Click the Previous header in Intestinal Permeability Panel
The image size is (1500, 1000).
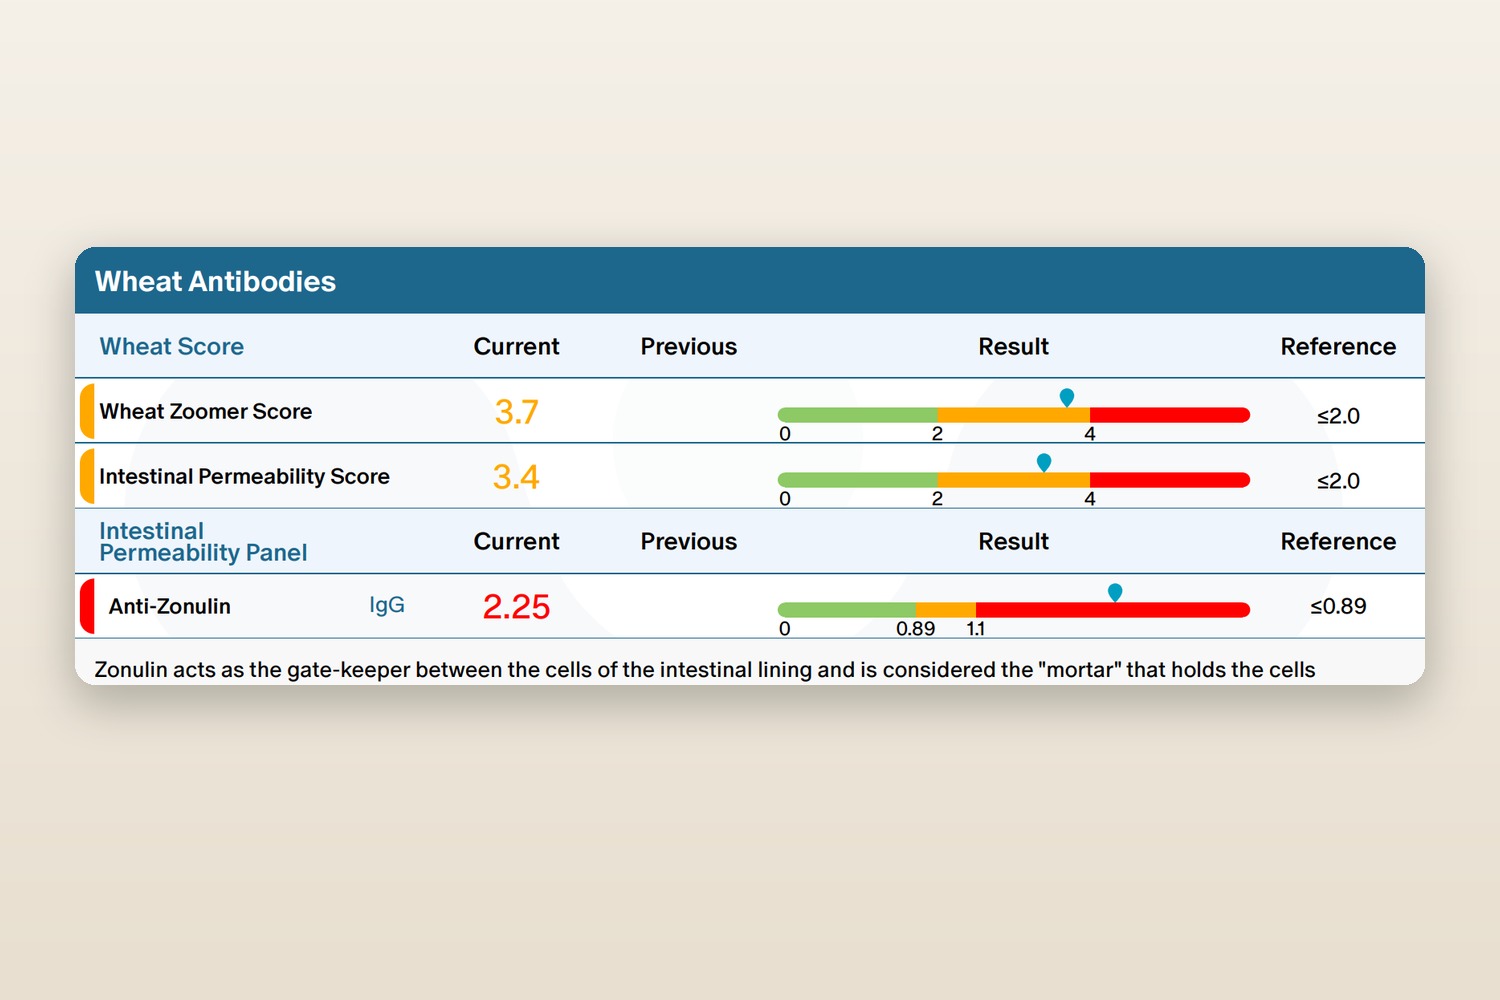coord(689,541)
